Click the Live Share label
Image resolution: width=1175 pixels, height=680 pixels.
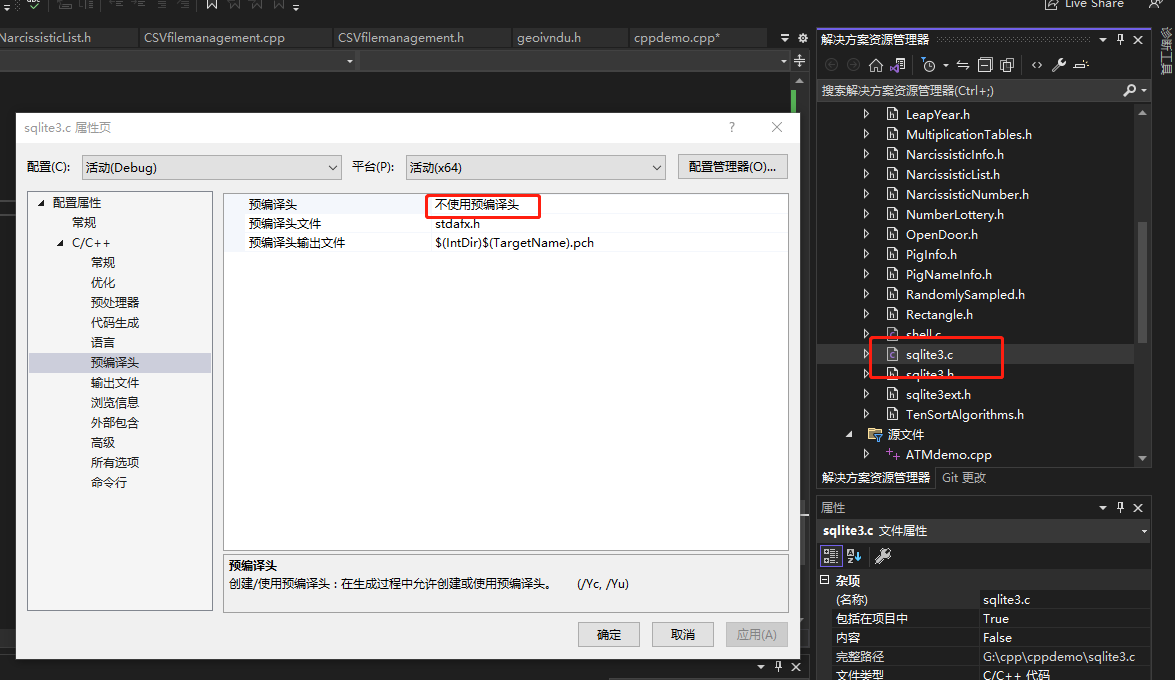[x=1094, y=4]
